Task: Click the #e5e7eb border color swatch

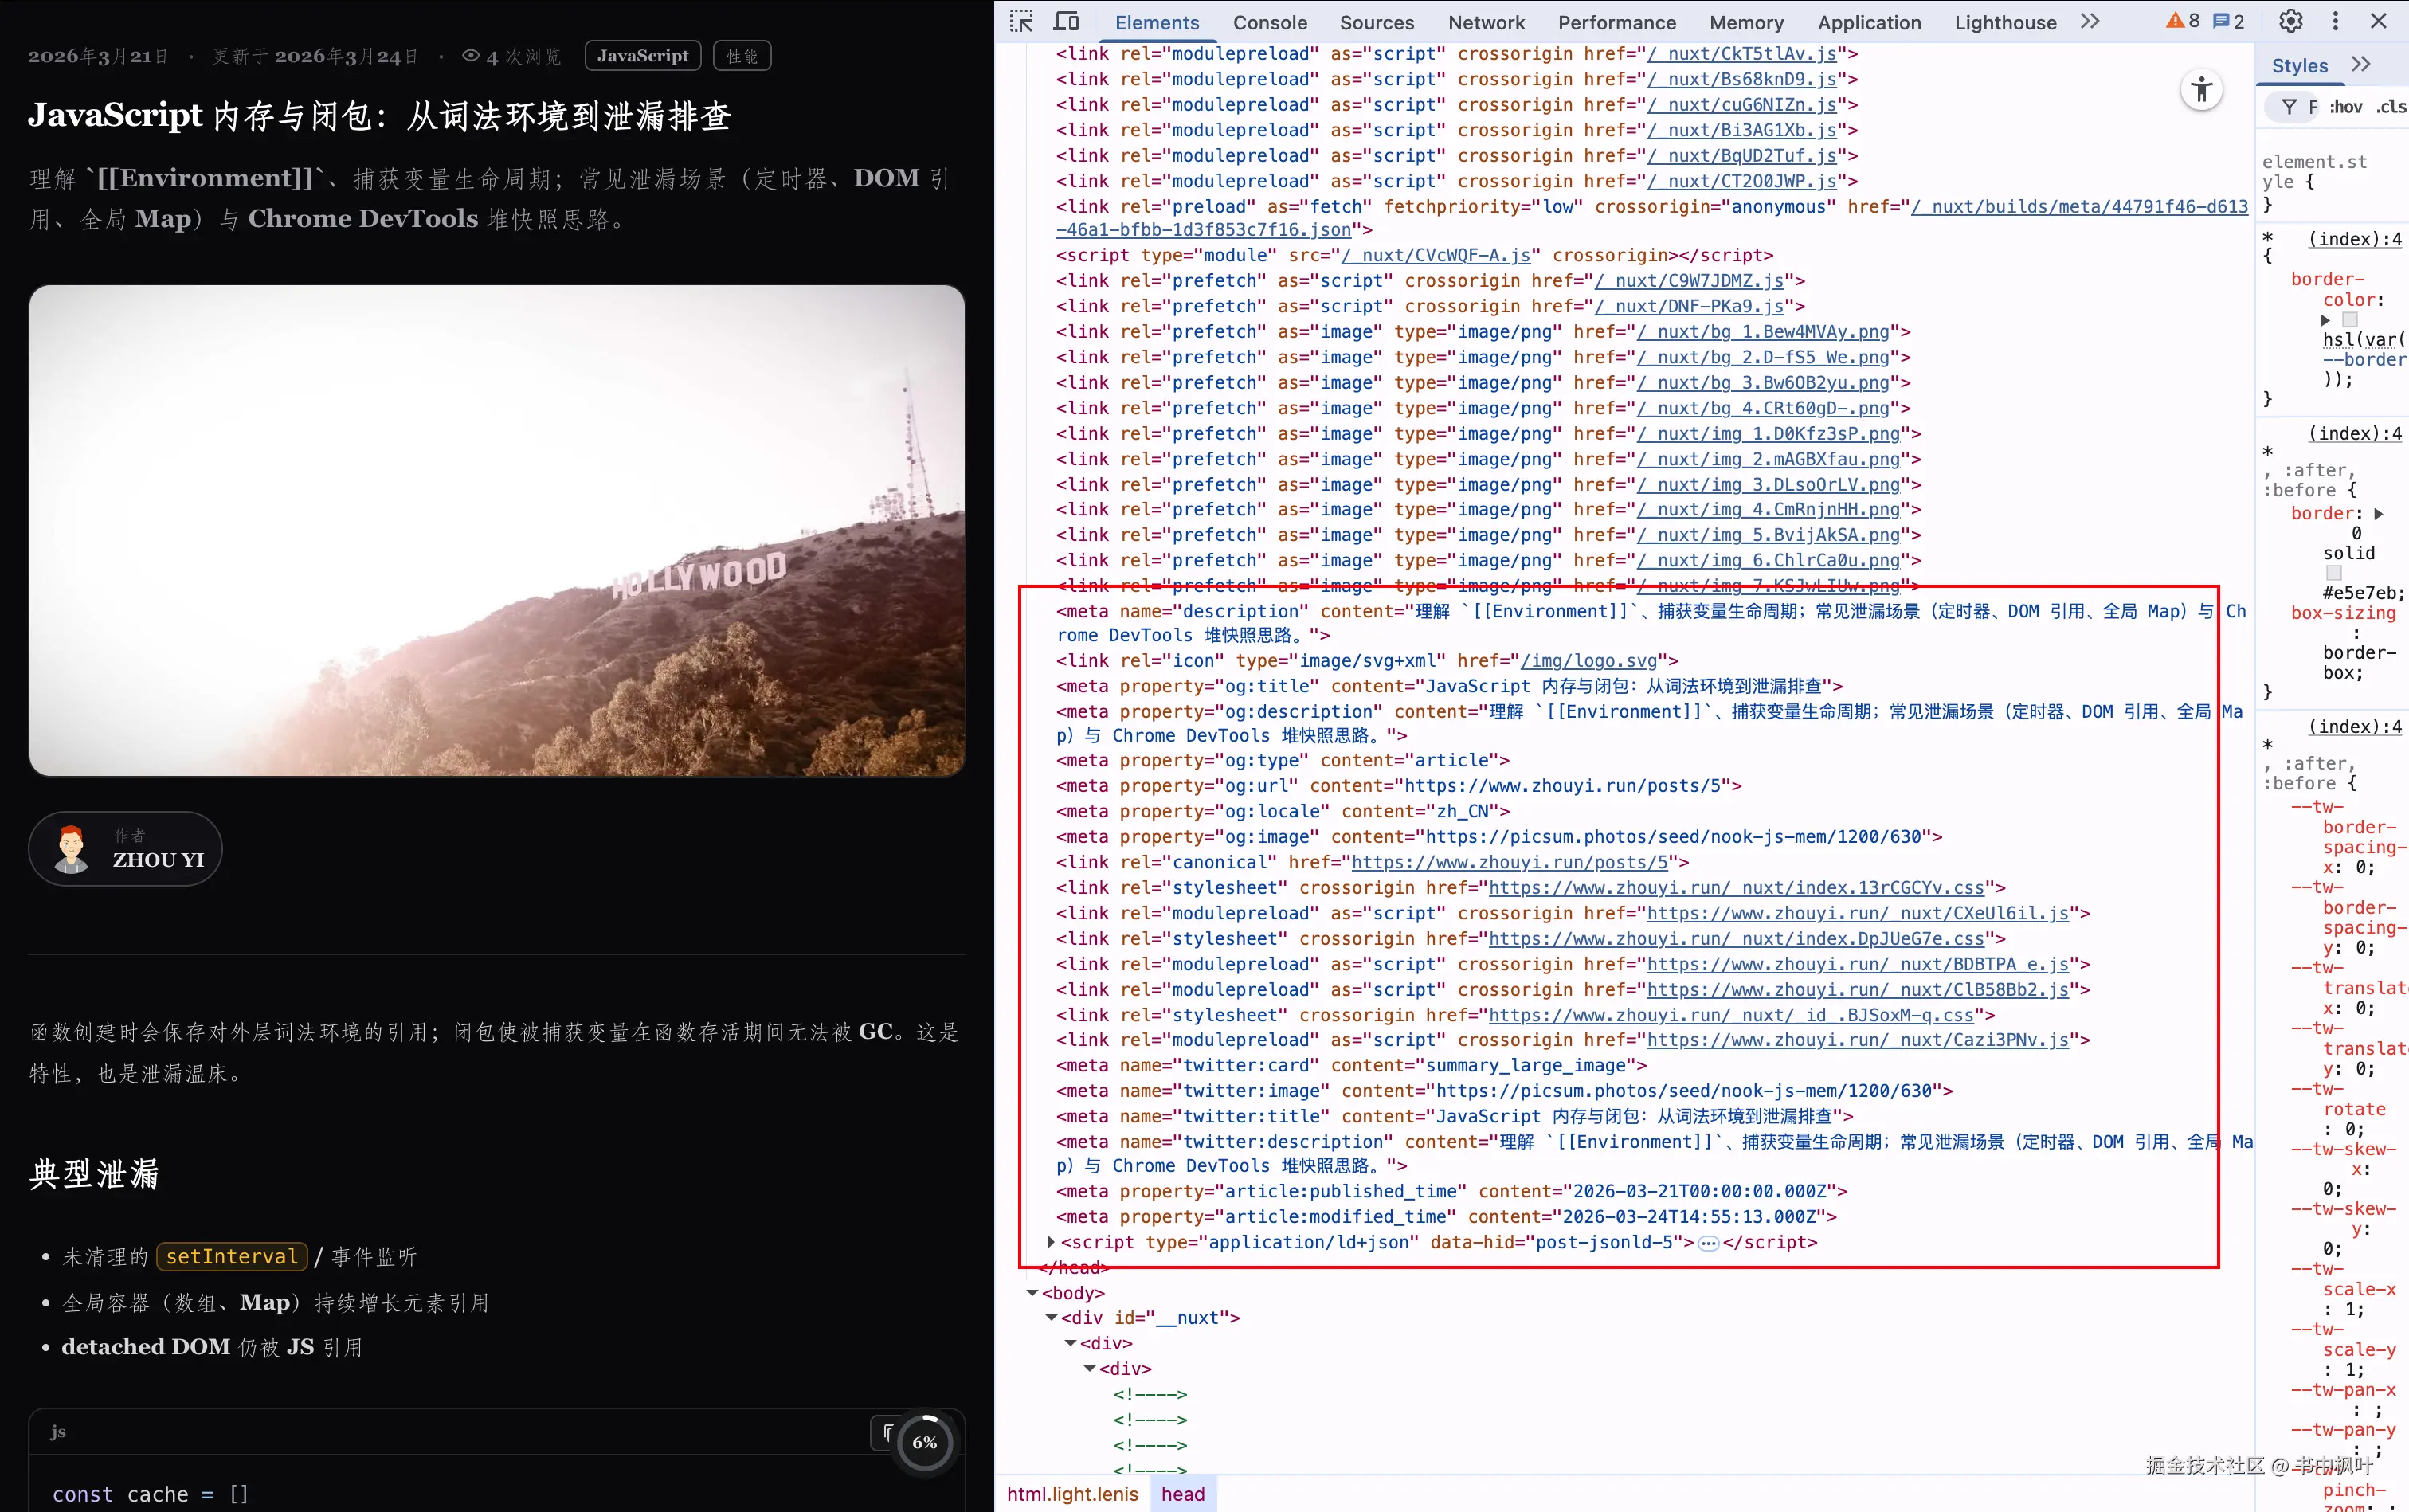Action: pyautogui.click(x=2334, y=573)
